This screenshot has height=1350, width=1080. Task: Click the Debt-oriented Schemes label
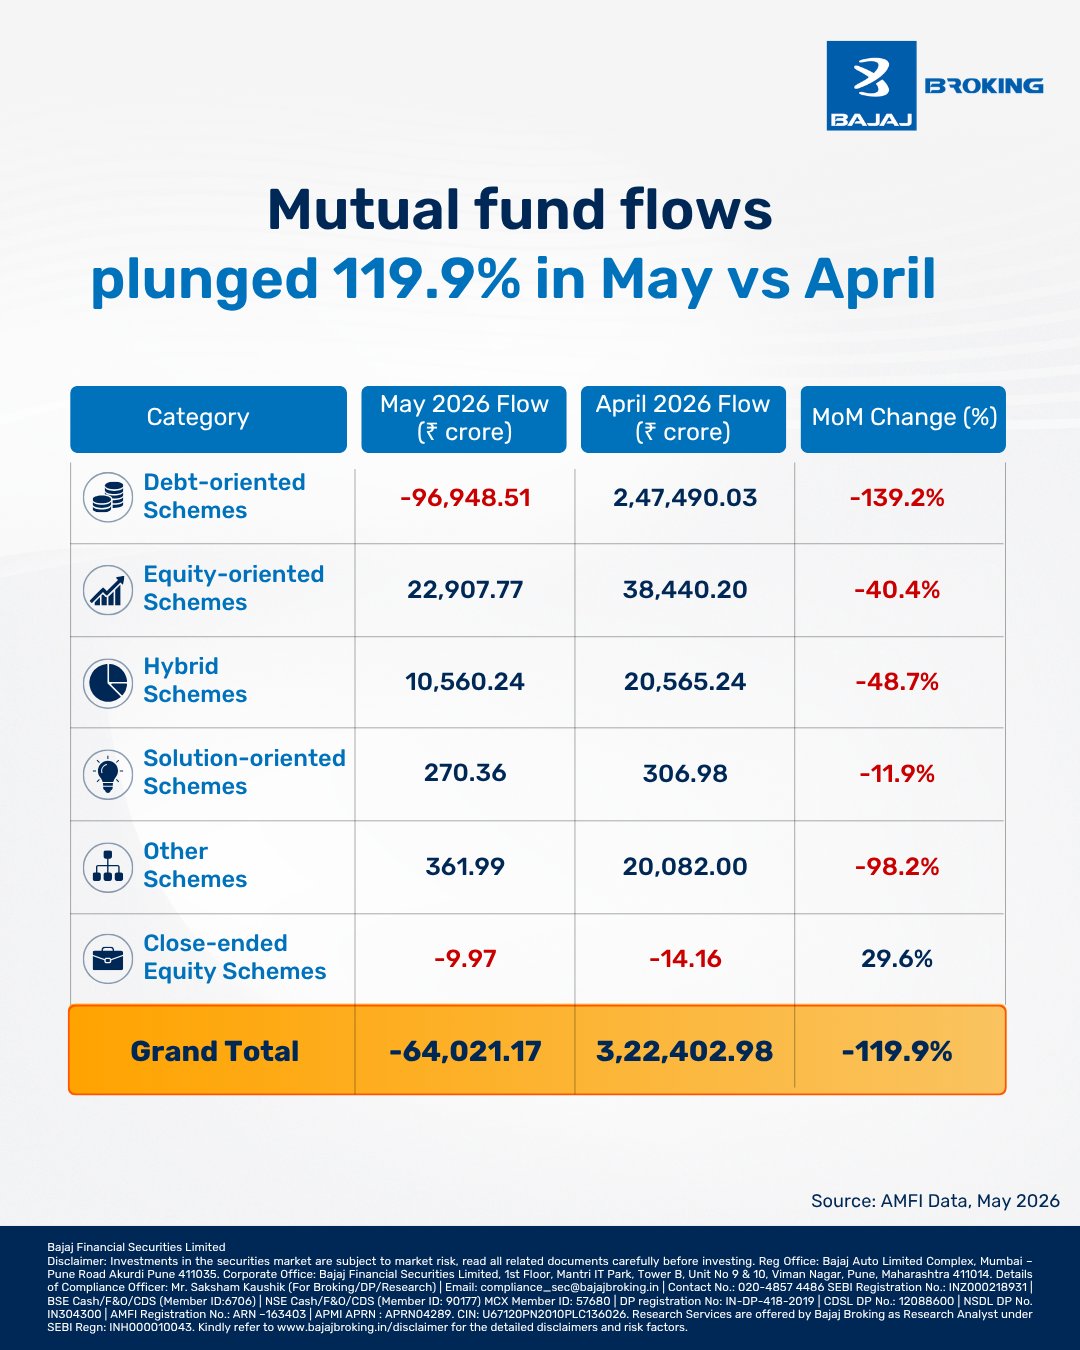pyautogui.click(x=224, y=496)
